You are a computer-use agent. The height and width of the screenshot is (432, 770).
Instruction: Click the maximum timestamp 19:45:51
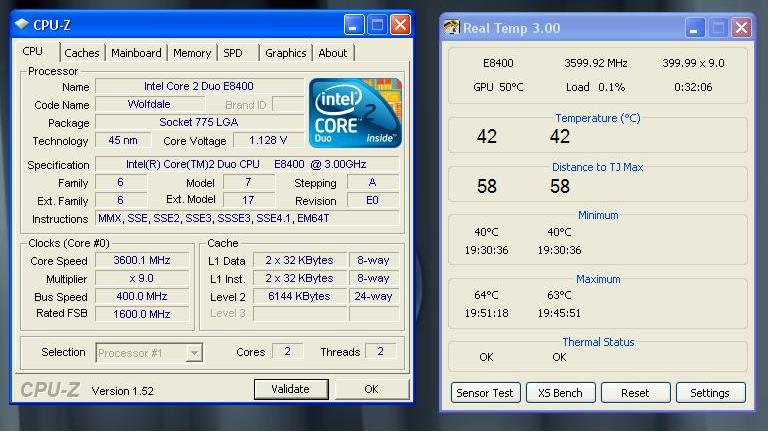(559, 313)
